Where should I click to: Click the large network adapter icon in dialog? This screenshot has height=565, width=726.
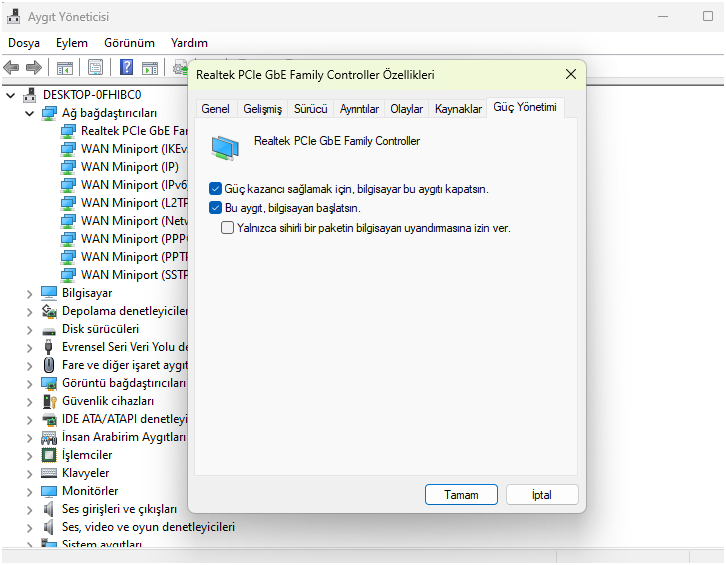225,148
